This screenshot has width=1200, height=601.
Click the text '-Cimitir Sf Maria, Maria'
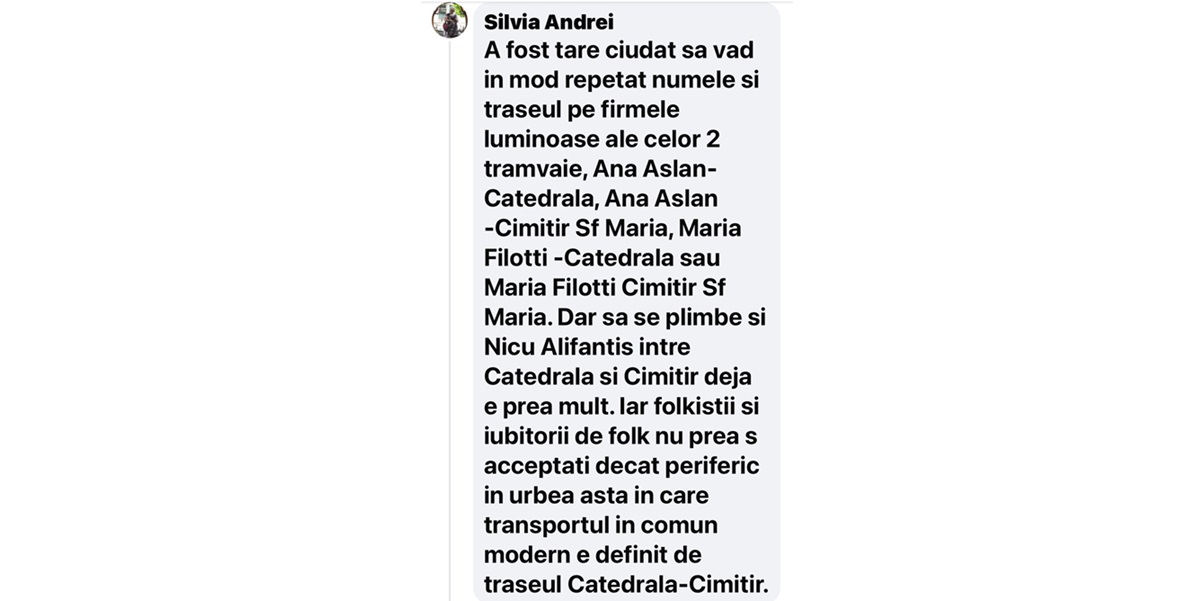click(613, 228)
